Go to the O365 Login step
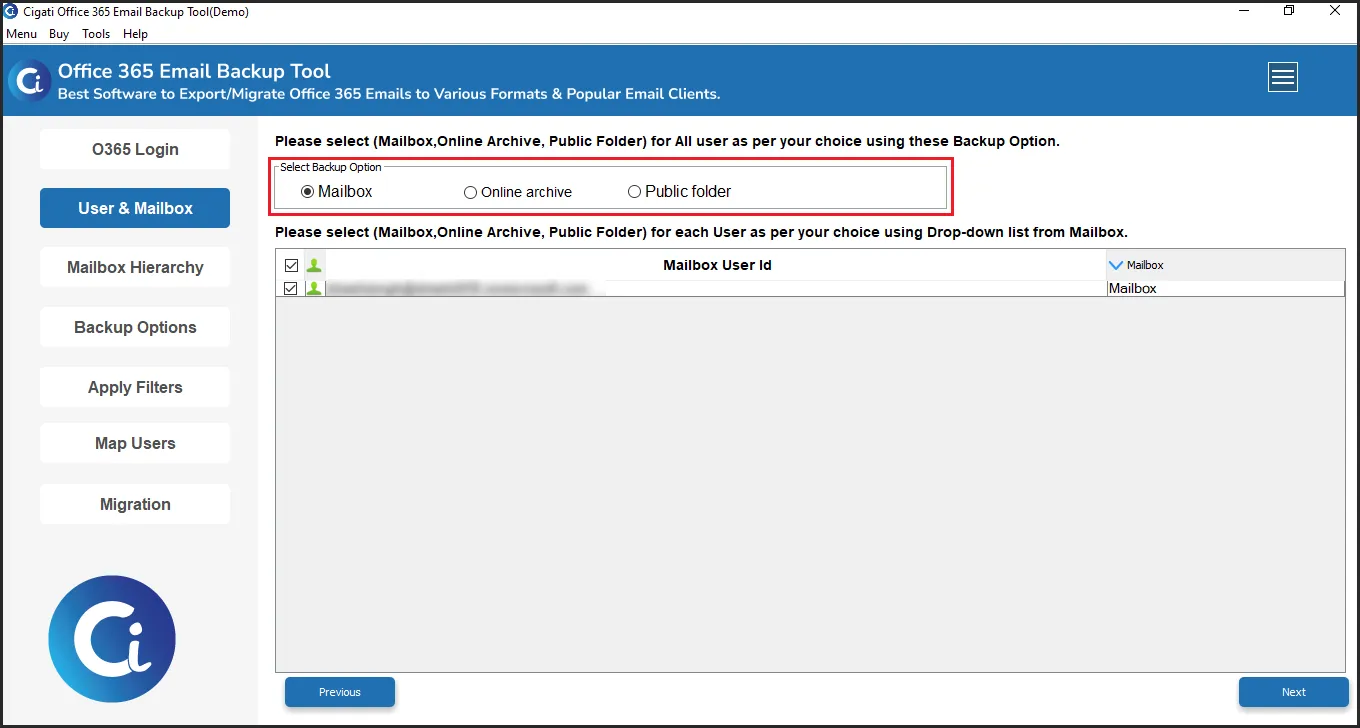The image size is (1360, 728). pyautogui.click(x=135, y=149)
